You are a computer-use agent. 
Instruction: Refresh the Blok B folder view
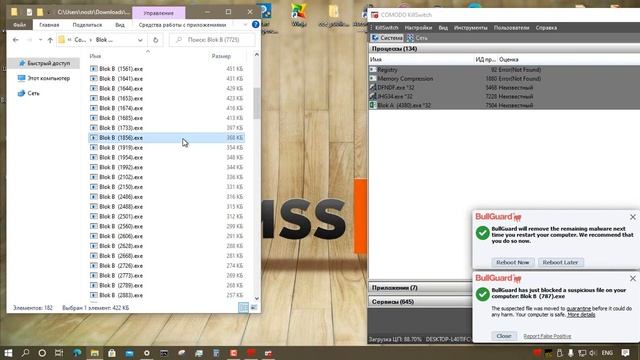click(x=156, y=40)
